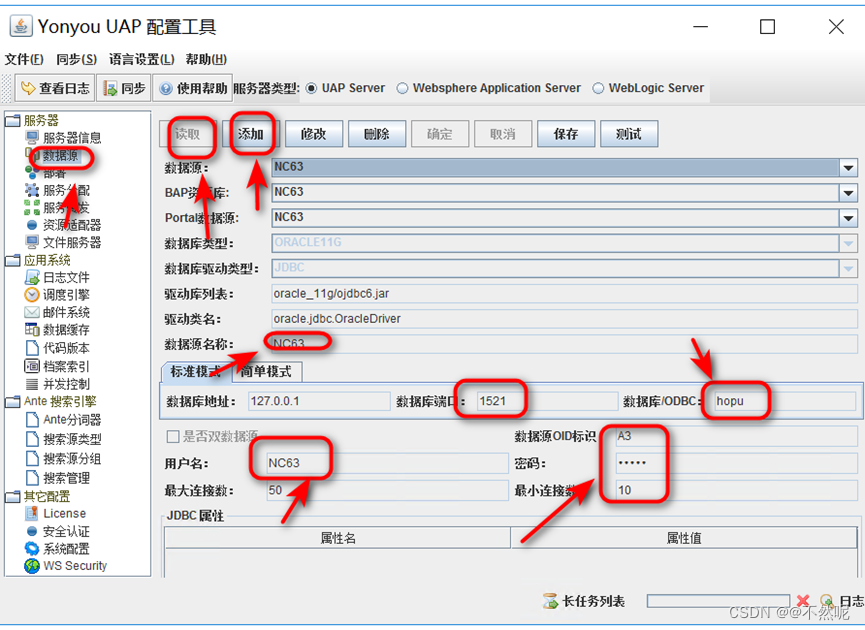
Task: Click the 修改 button
Action: pyautogui.click(x=313, y=134)
